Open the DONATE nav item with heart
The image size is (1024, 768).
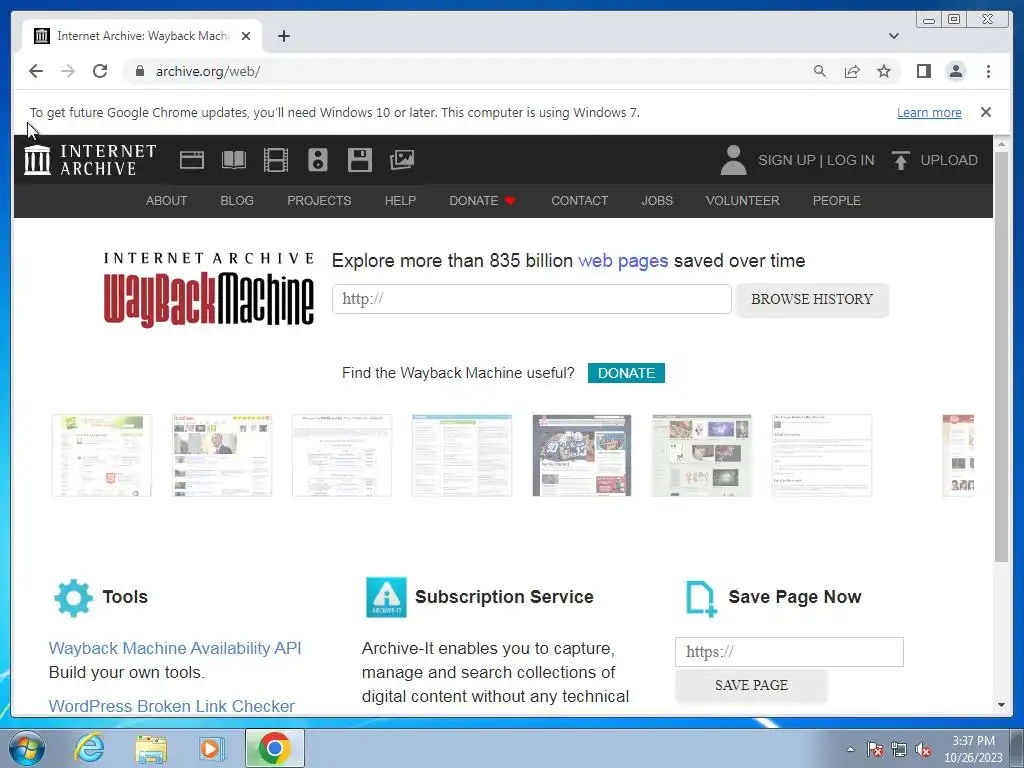tap(483, 200)
